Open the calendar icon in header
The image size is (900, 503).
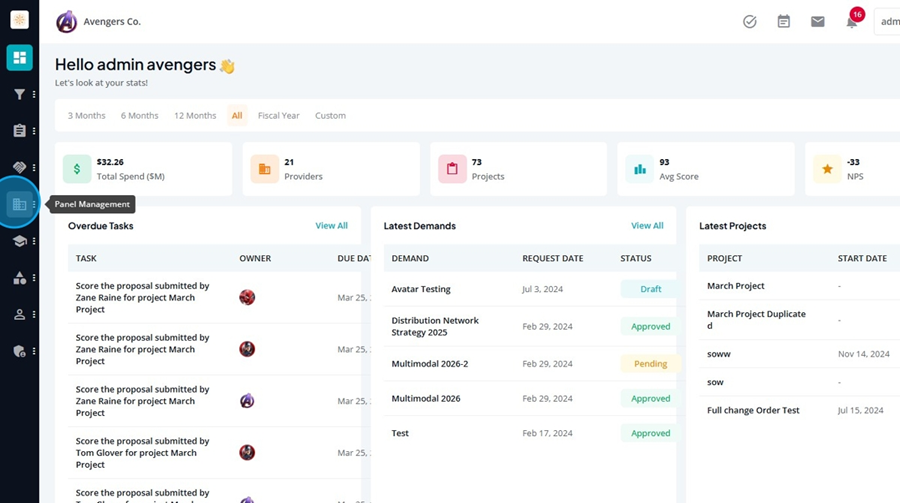pyautogui.click(x=783, y=22)
